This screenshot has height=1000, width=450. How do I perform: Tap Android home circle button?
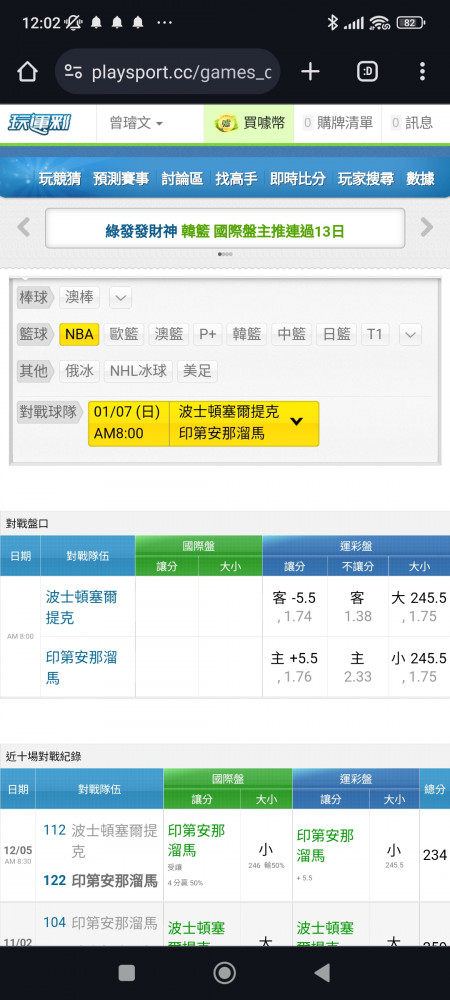coord(224,973)
